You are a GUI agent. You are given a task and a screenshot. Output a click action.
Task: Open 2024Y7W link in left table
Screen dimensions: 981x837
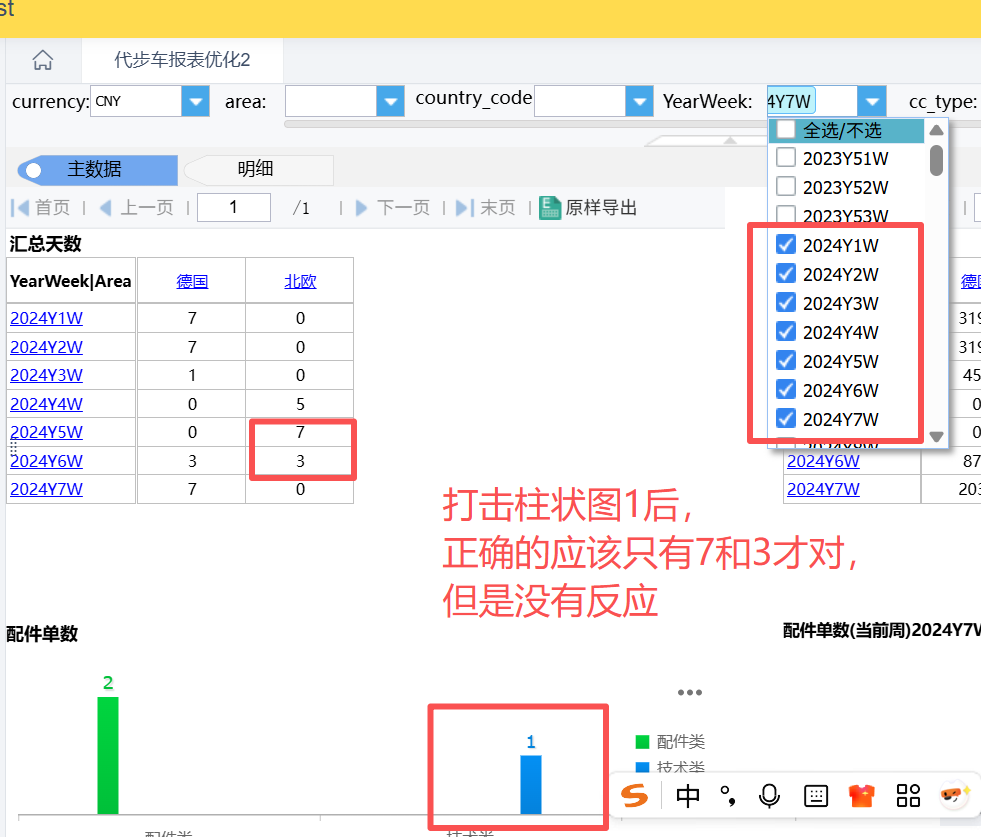[46, 489]
